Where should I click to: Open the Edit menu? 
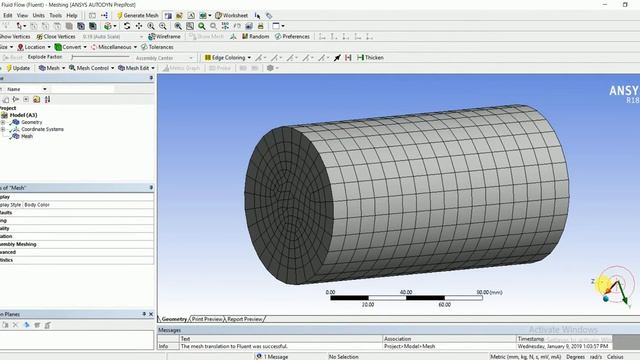pos(8,15)
